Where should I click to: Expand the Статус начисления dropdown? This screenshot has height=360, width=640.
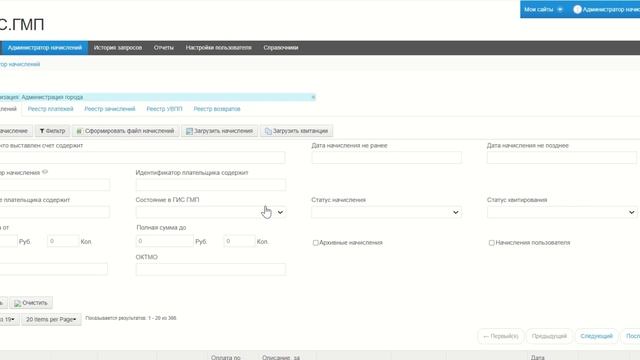pos(387,212)
